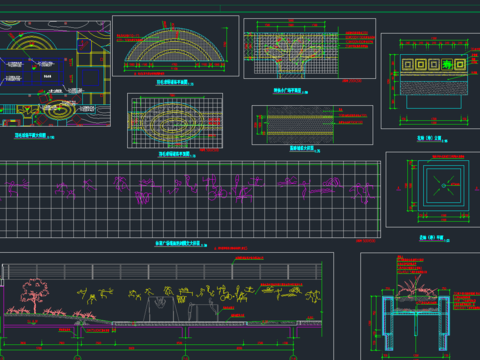The width and height of the screenshot is (480, 360).
Task: Click the railing fence above the elevation wall
Action: click(x=163, y=272)
